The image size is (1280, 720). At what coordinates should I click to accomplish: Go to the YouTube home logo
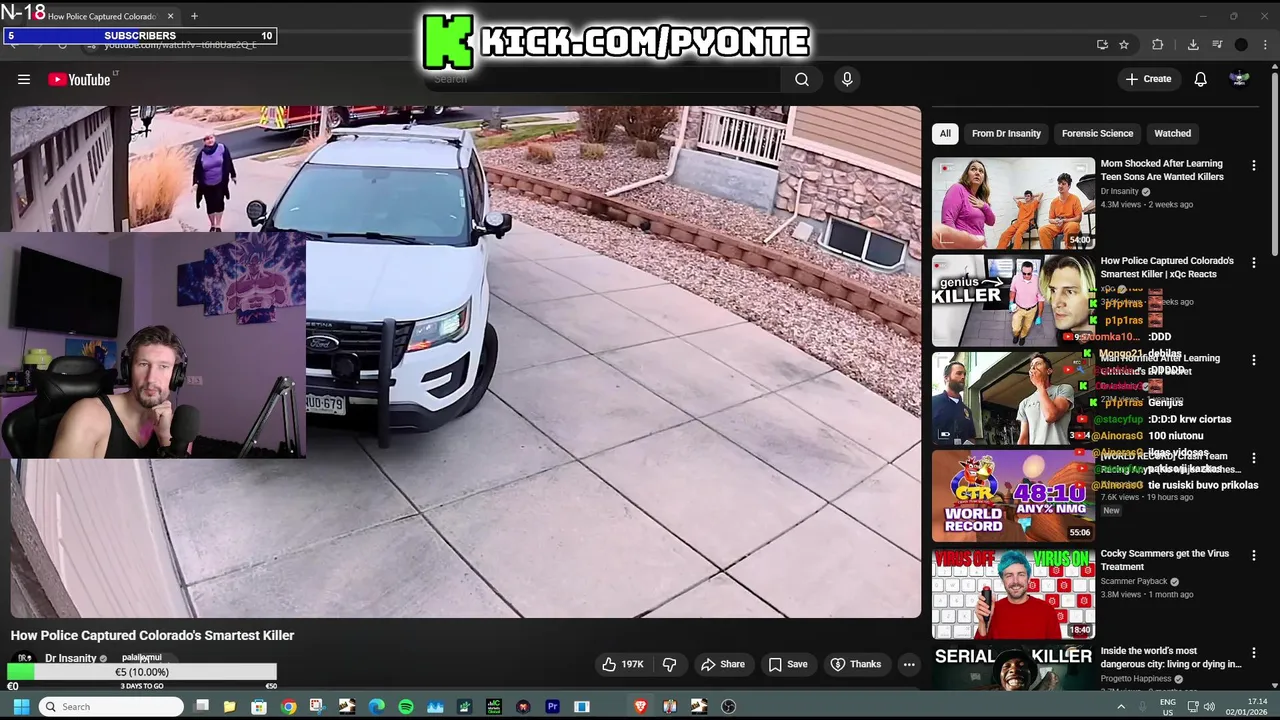click(79, 79)
